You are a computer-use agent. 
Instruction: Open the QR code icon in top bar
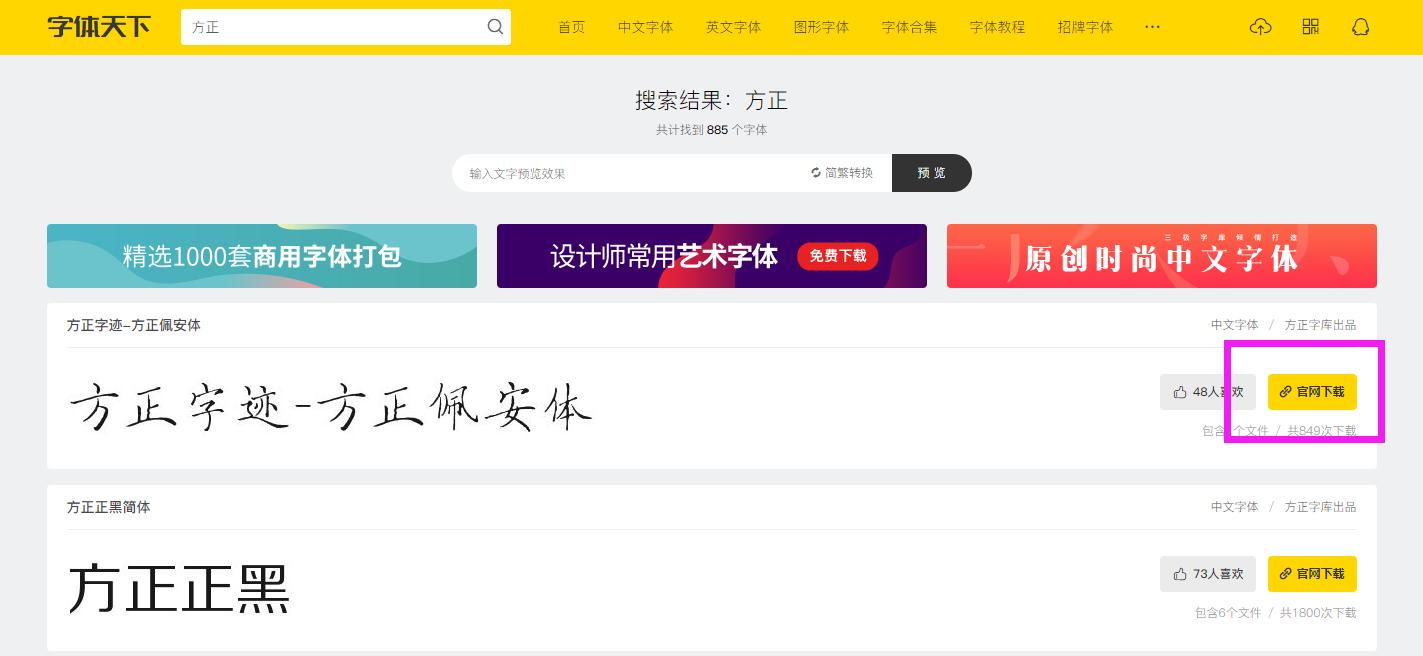pos(1310,26)
